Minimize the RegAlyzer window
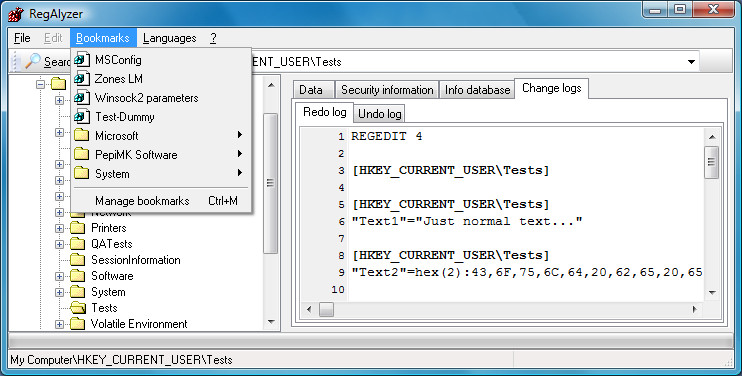The height and width of the screenshot is (376, 742). [655, 9]
